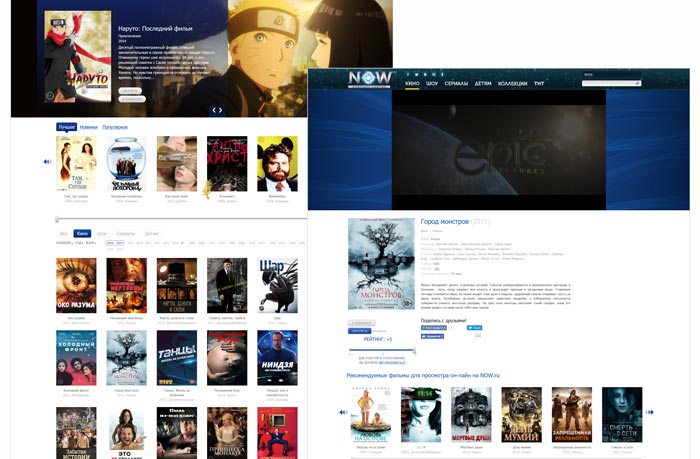The height and width of the screenshot is (459, 700).
Task: Click the upper white button on the Naruto banner
Action: pos(130,91)
